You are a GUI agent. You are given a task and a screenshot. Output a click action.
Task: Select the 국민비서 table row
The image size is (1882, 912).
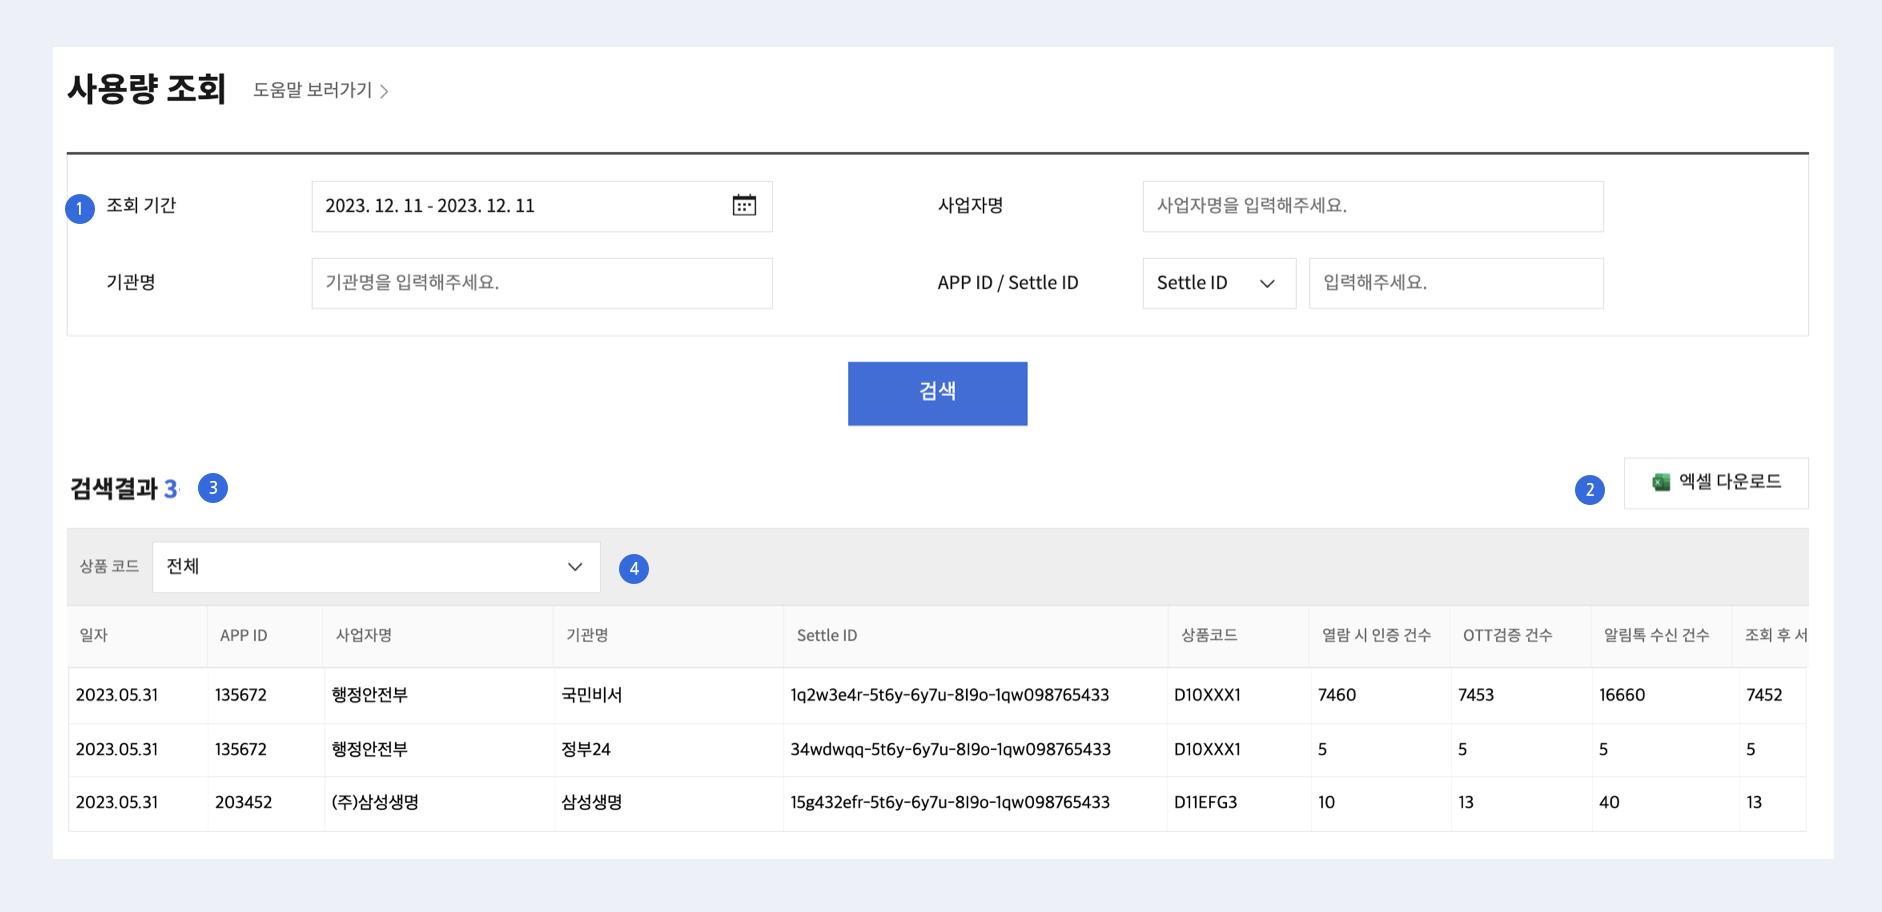[592, 695]
